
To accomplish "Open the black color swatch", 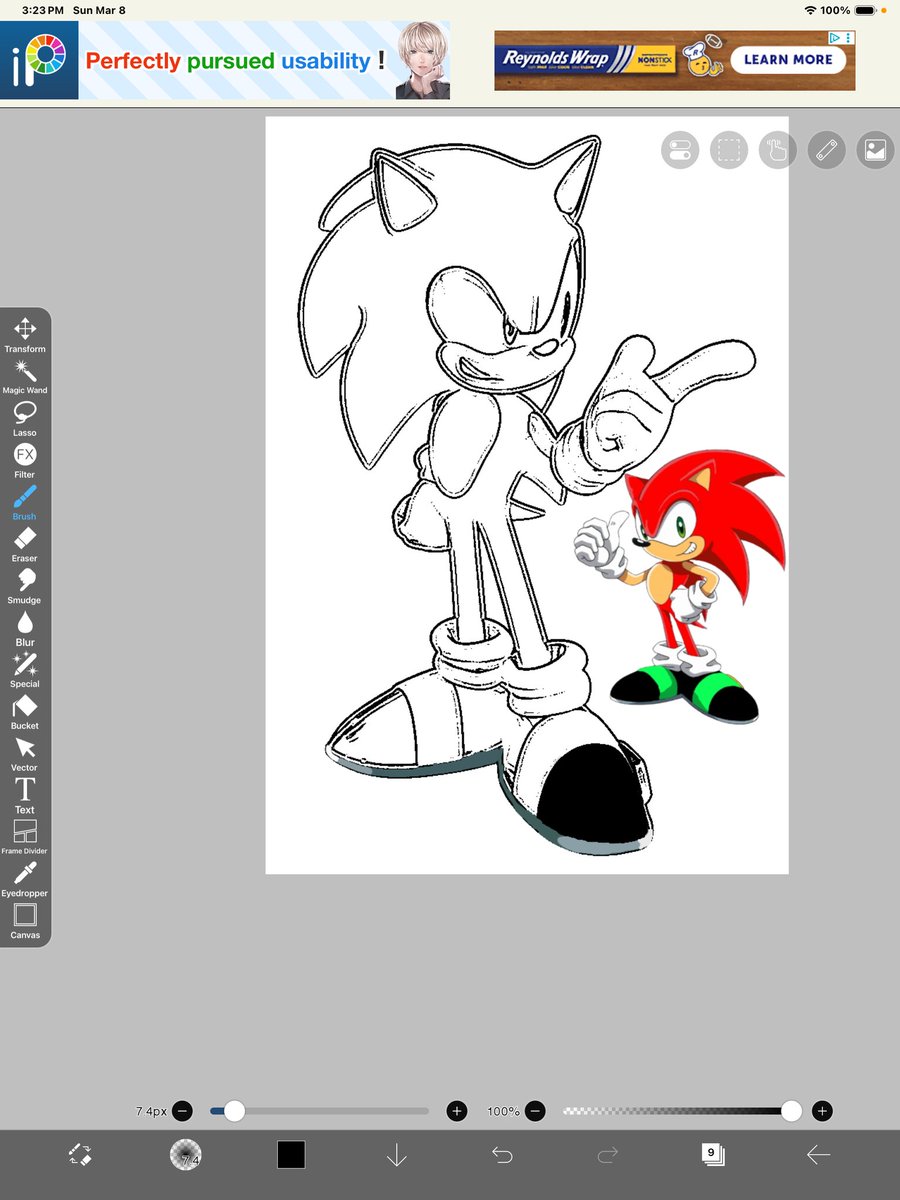I will click(291, 1155).
